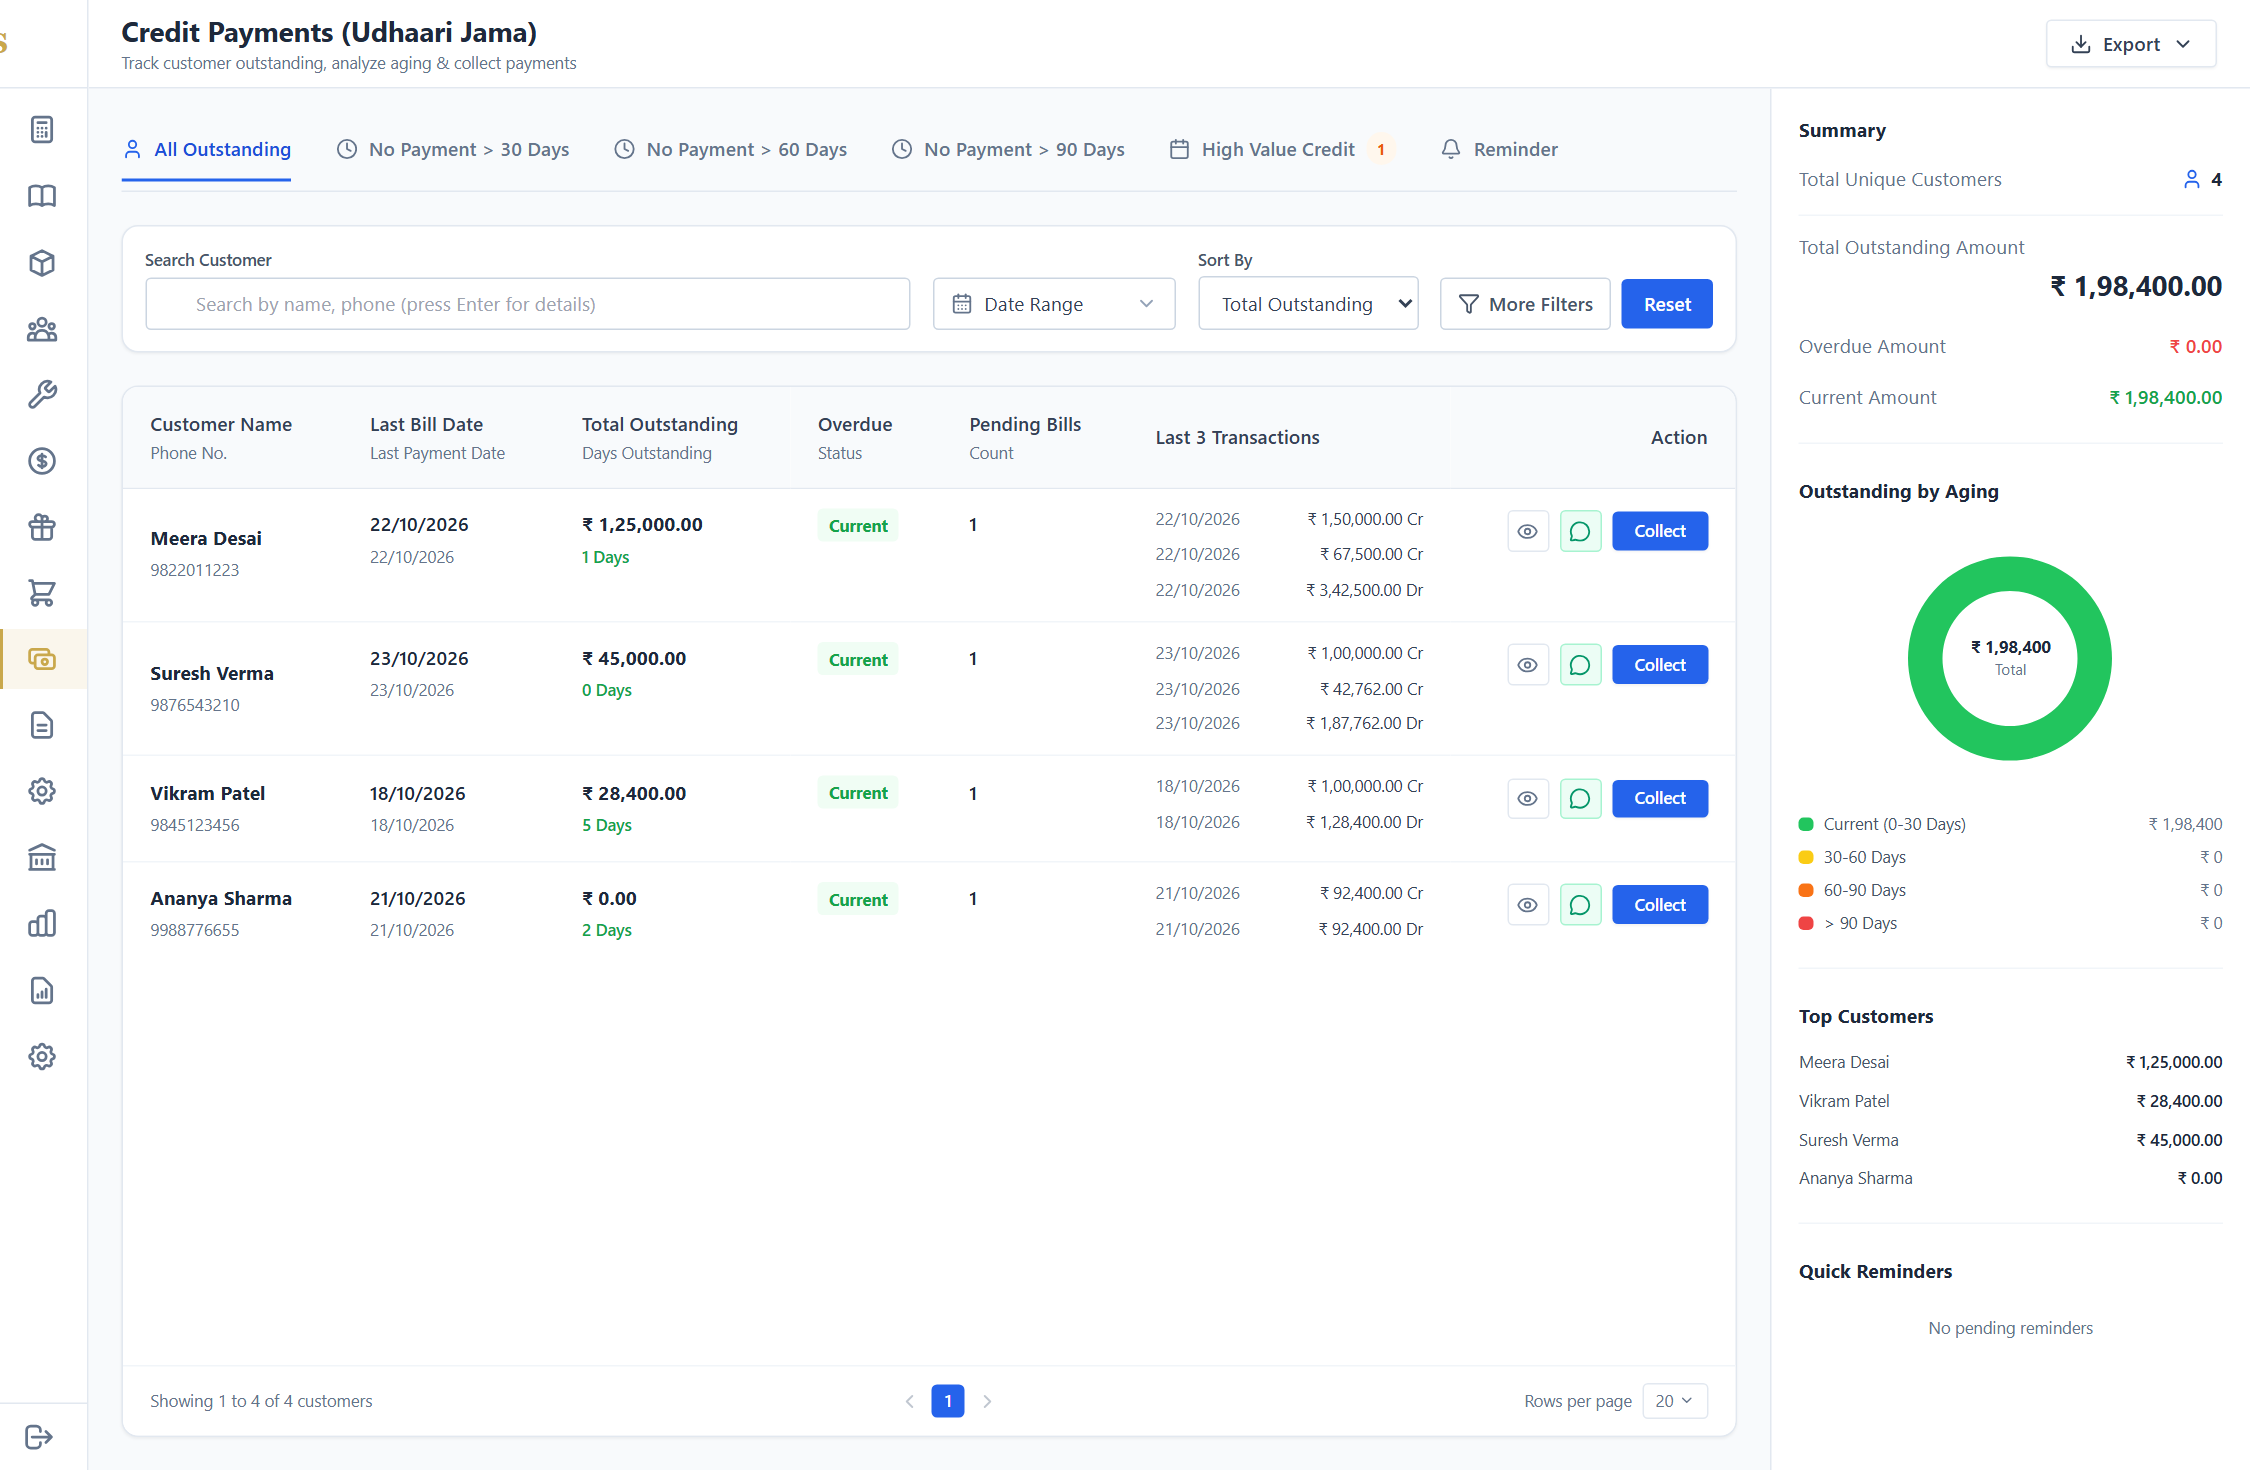Screen dimensions: 2250x1470
Task: Click the logout icon at sidebar bottom
Action: [x=39, y=1437]
